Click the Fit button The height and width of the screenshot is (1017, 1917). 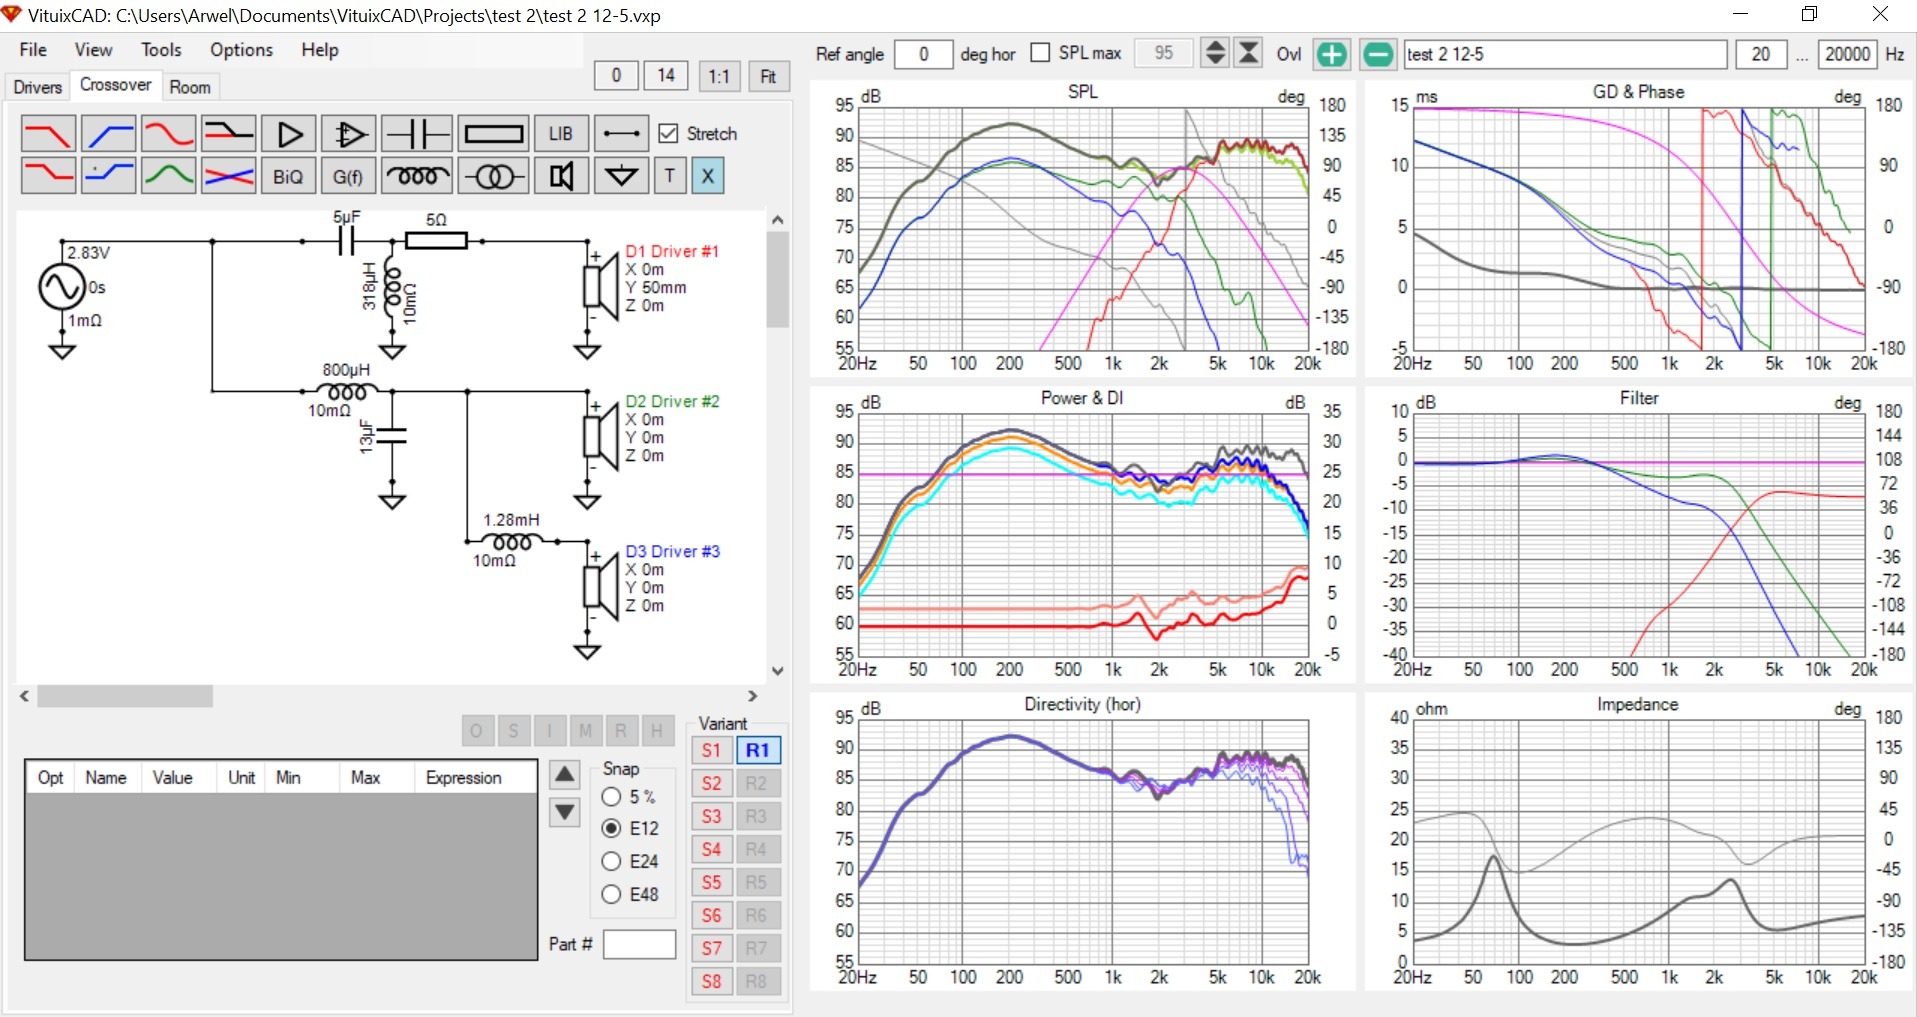tap(768, 76)
